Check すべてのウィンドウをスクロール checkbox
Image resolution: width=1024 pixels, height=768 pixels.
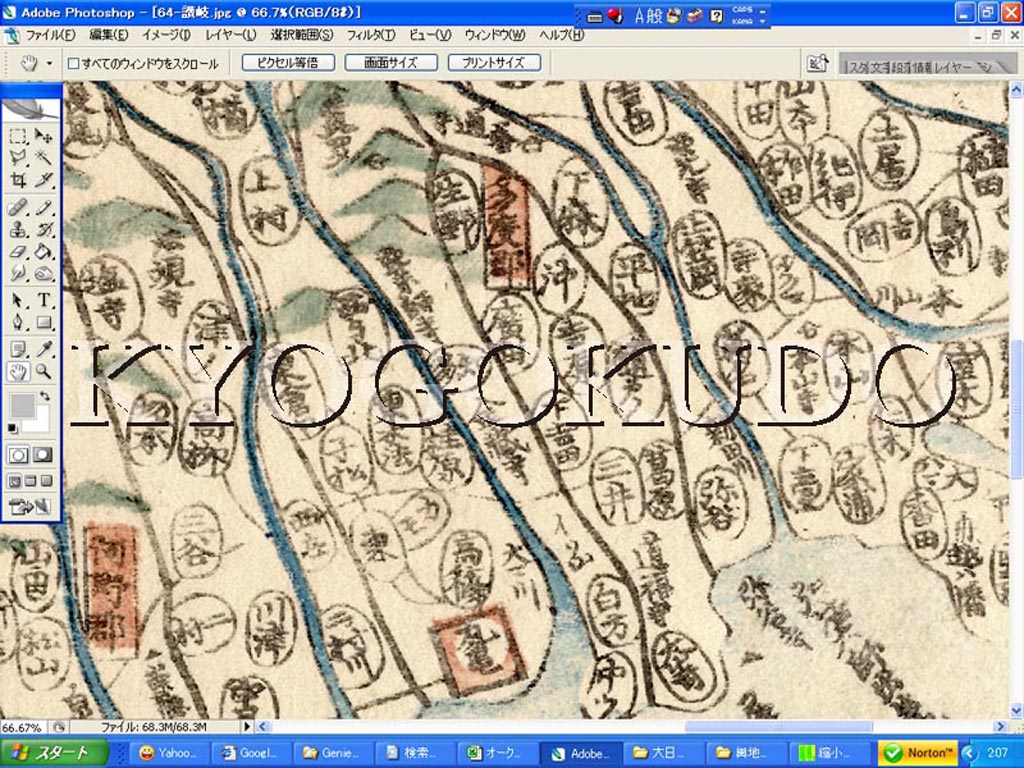click(74, 63)
